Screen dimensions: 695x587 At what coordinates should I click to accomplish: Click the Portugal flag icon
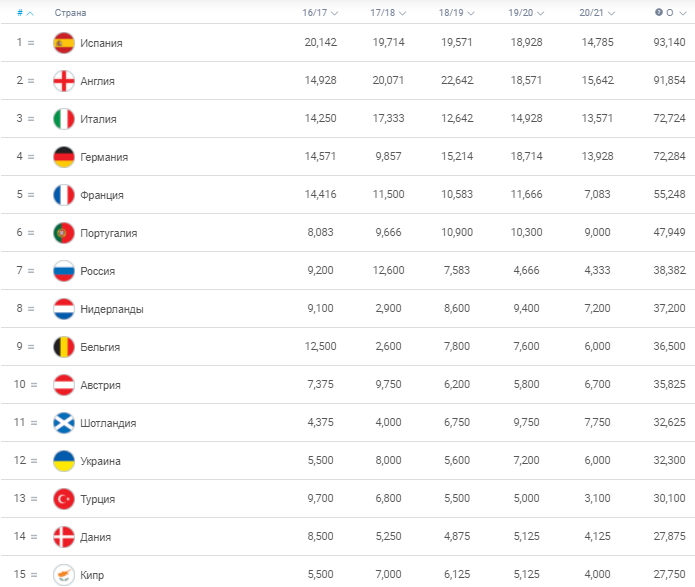[x=64, y=233]
